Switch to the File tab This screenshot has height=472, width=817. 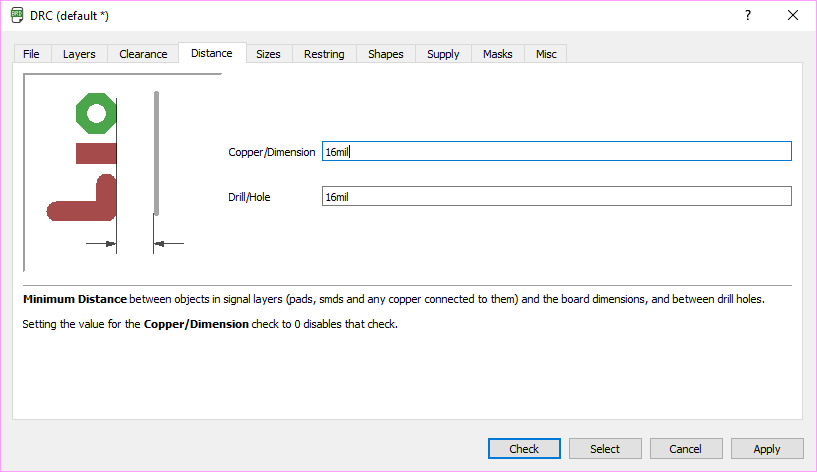click(31, 54)
